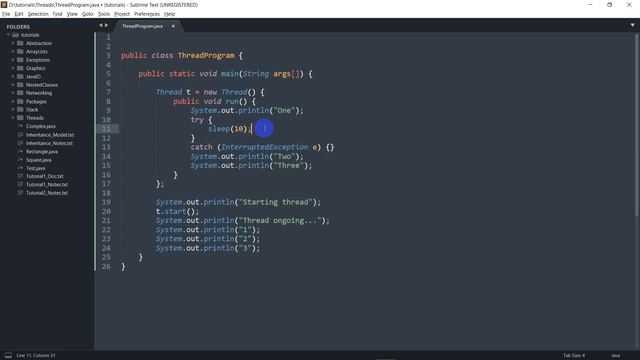
Task: Click the Exceptions folder icon
Action: [x=20, y=60]
